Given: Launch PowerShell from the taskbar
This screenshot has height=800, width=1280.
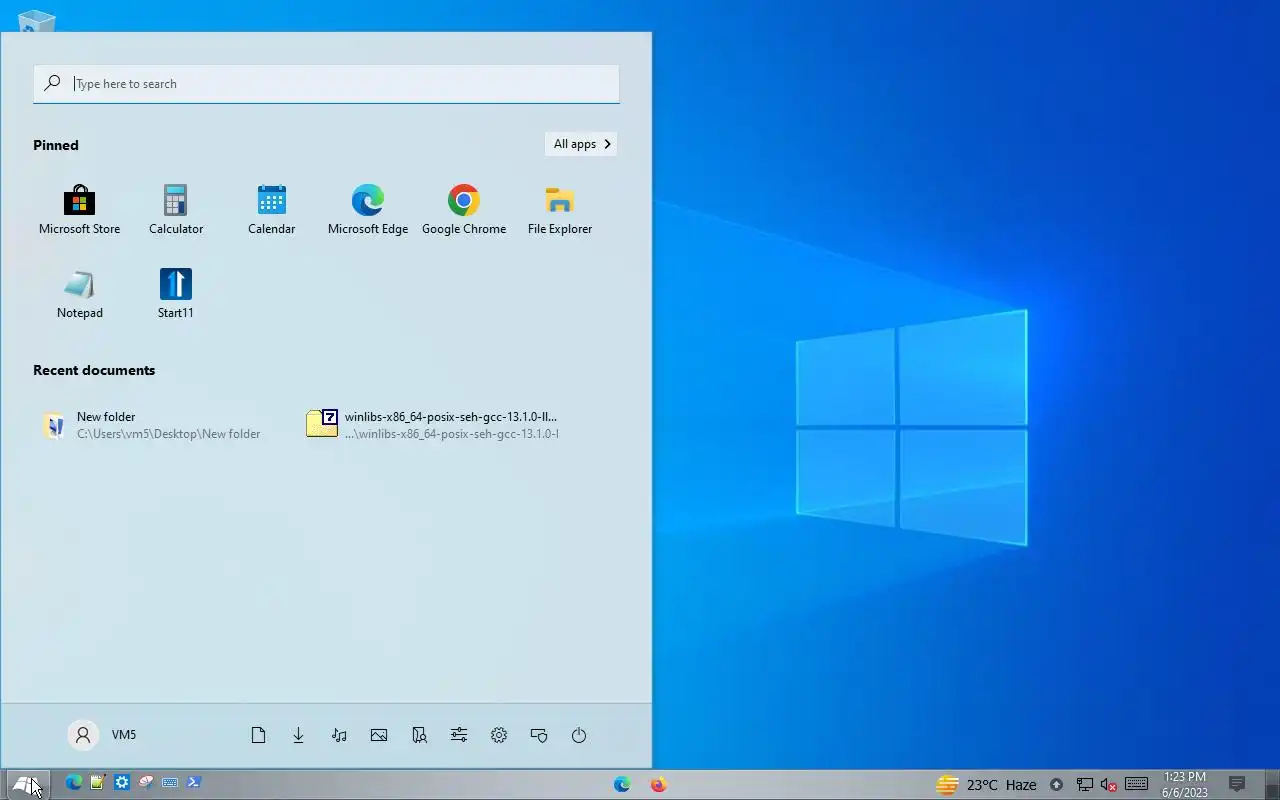Looking at the screenshot, I should (194, 783).
